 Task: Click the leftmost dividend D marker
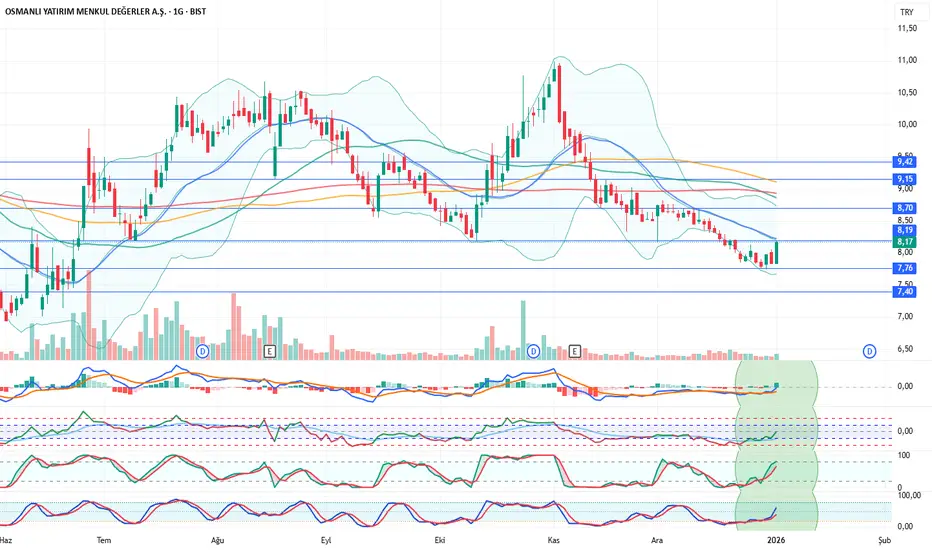(x=203, y=351)
